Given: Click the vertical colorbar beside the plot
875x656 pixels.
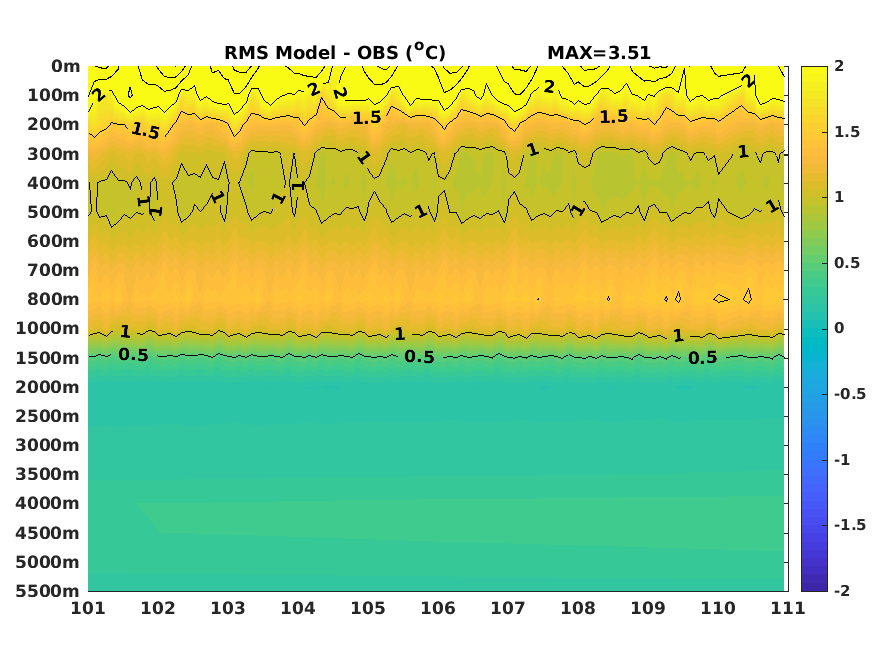Looking at the screenshot, I should click(814, 329).
